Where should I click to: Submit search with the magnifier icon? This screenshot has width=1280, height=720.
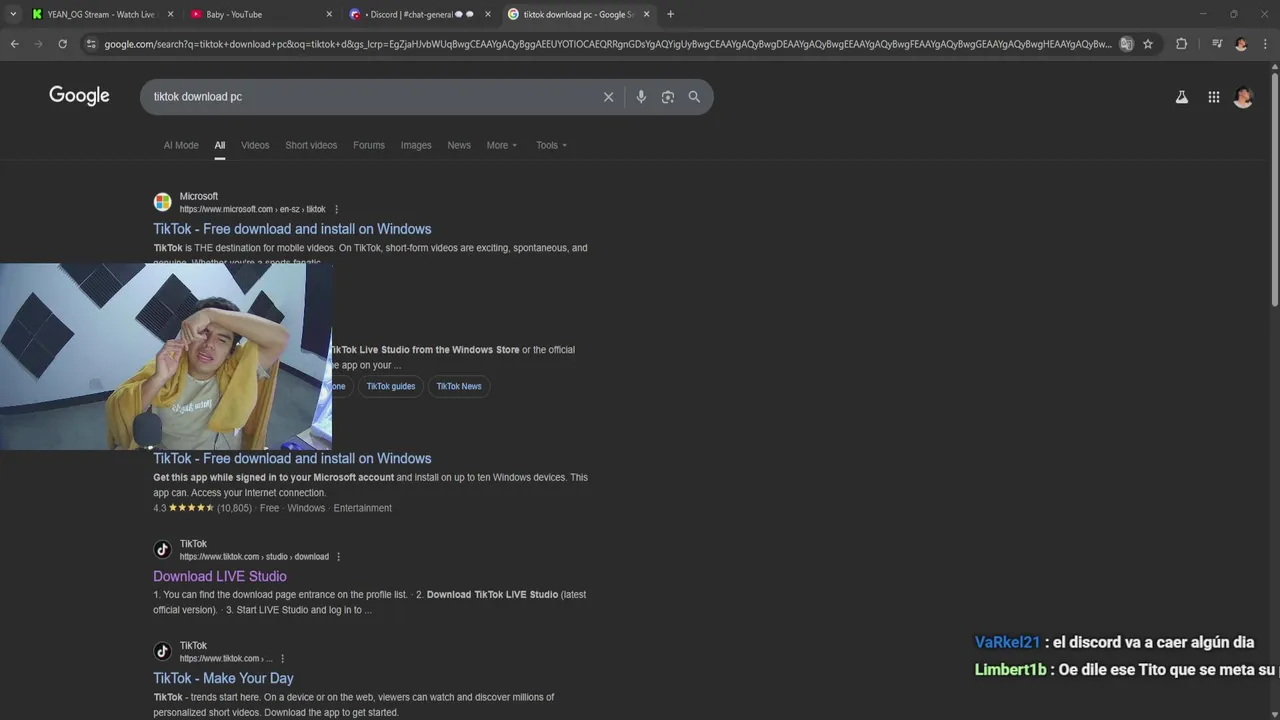[694, 97]
